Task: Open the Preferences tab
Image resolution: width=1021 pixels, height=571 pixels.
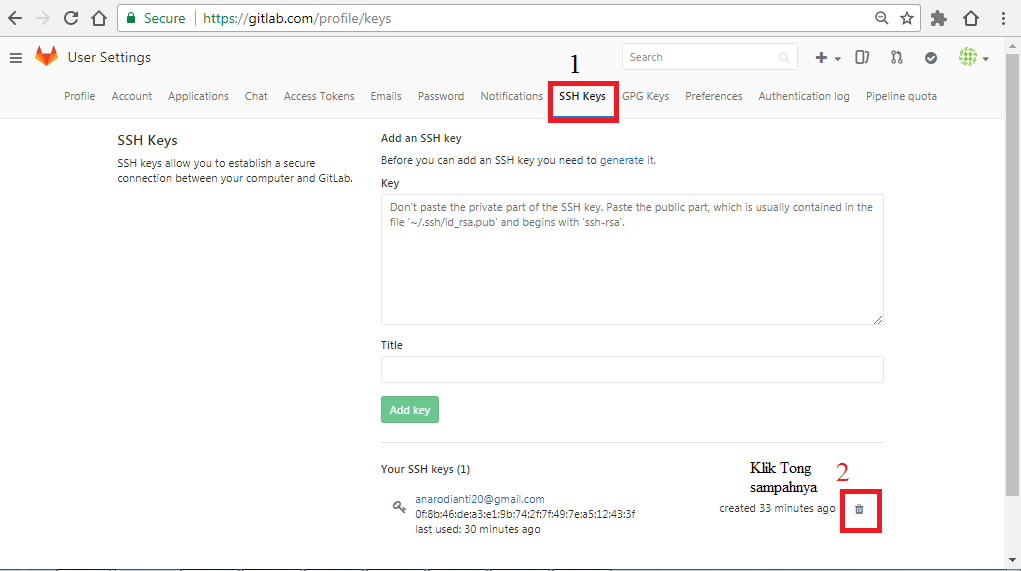Action: (x=714, y=96)
